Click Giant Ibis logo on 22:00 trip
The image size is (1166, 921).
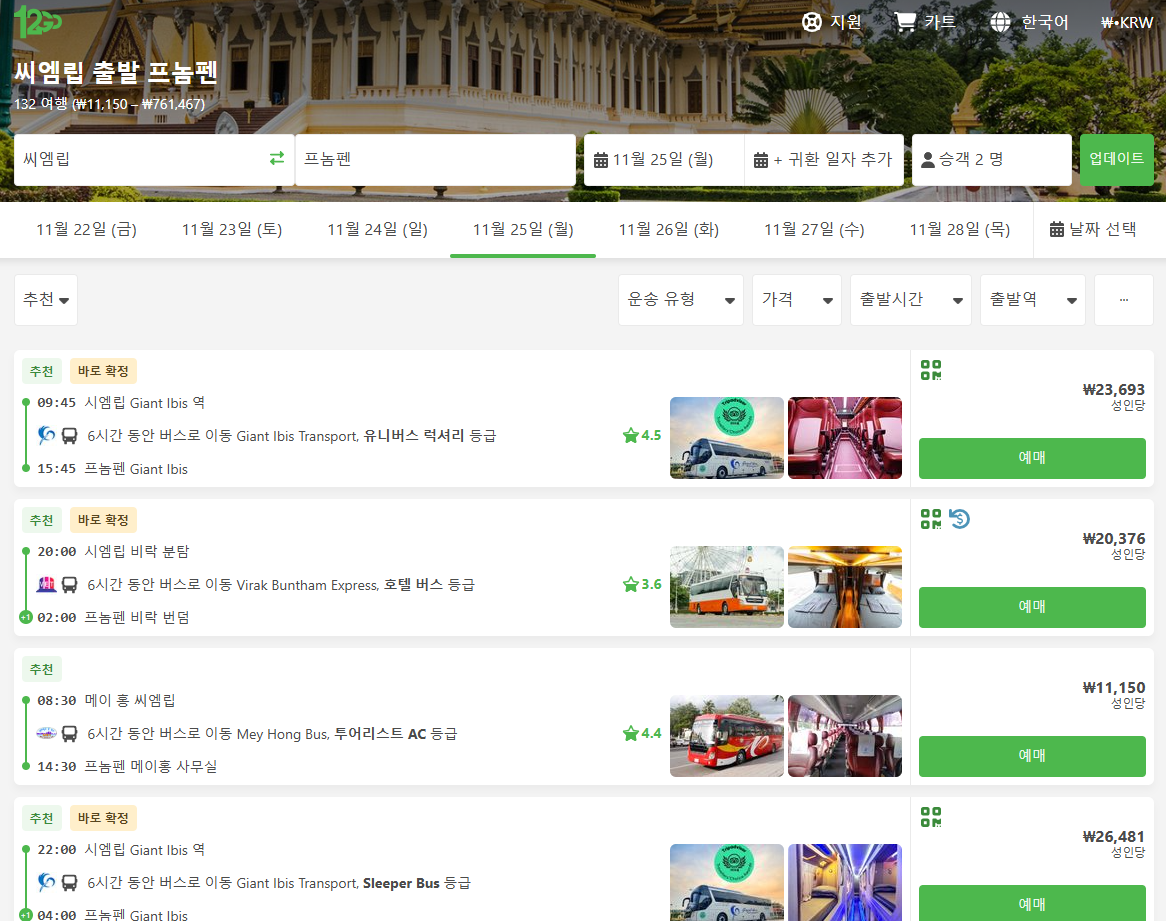[x=46, y=882]
